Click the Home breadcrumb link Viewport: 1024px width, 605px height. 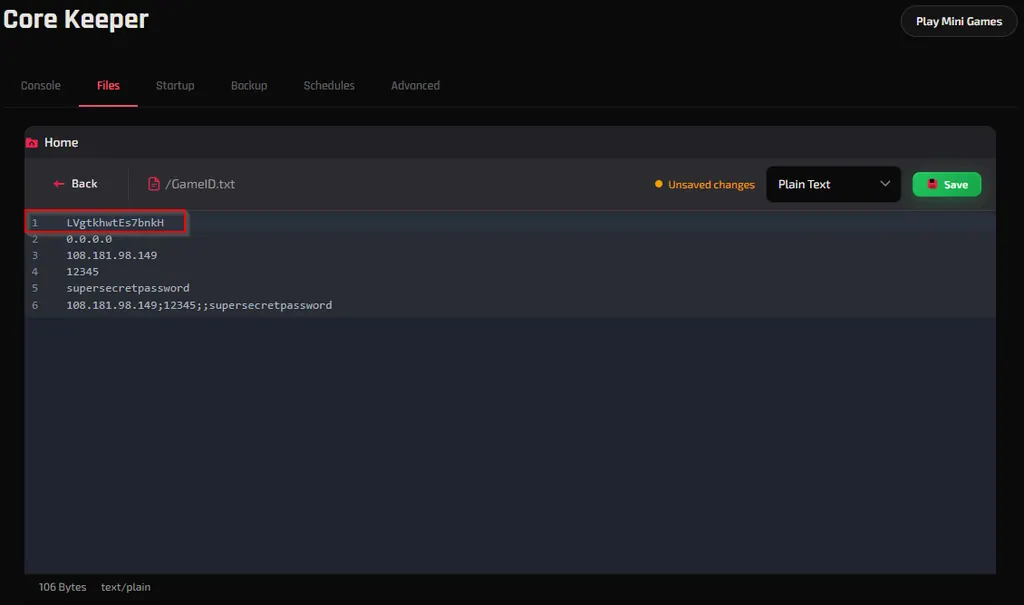click(x=61, y=142)
